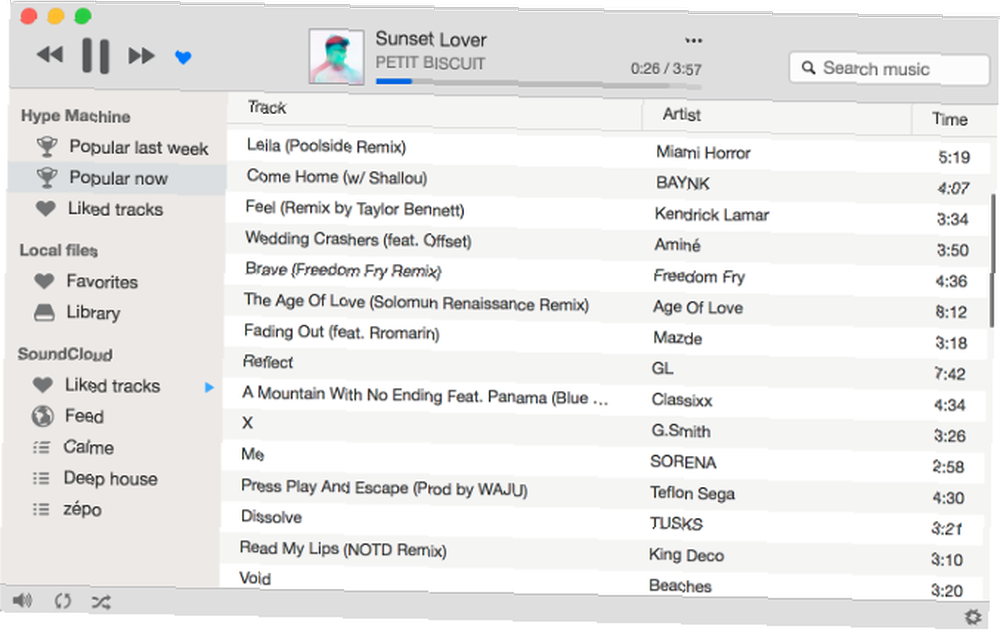Select the track Dissolve
The width and height of the screenshot is (1000, 632).
tap(271, 517)
